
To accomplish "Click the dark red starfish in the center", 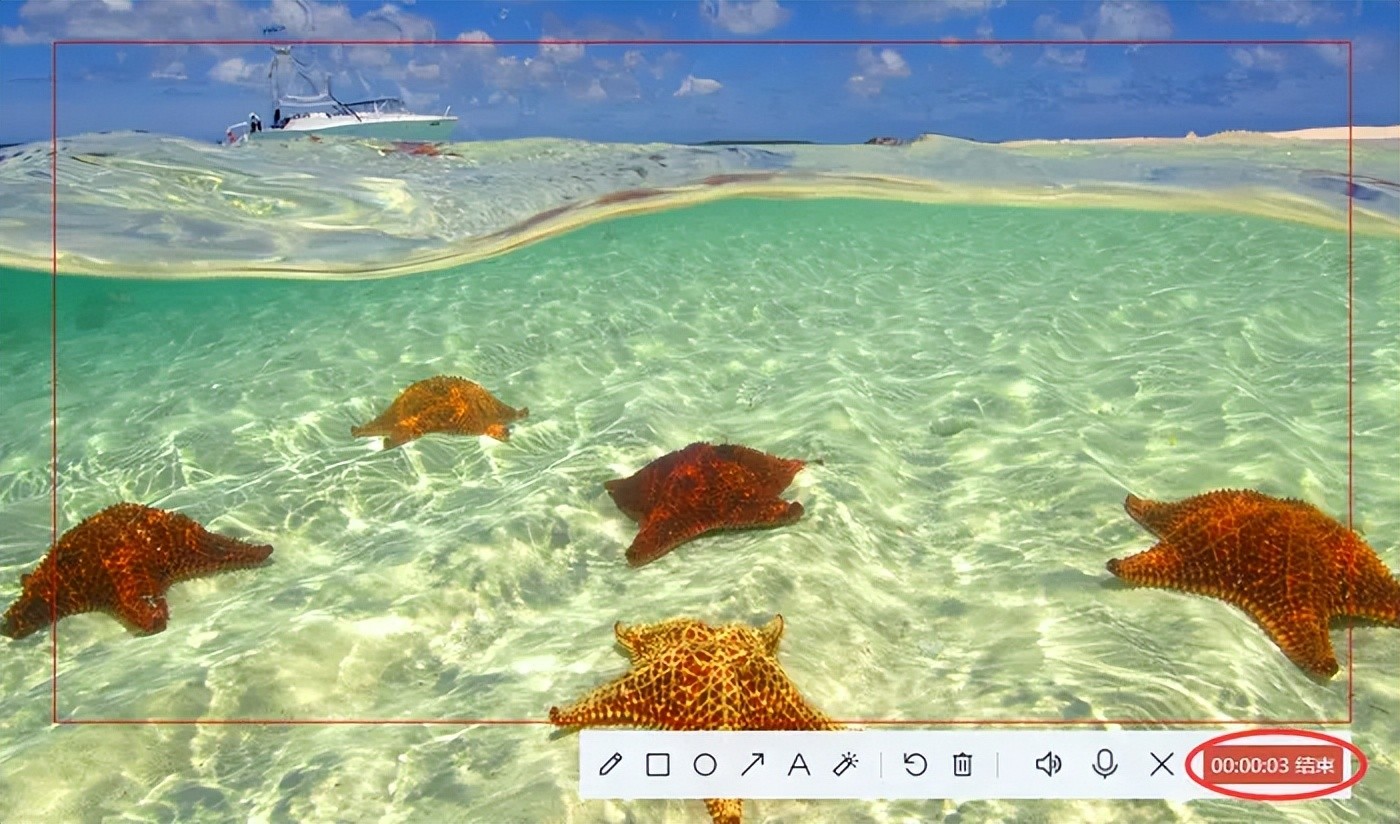I will [708, 497].
